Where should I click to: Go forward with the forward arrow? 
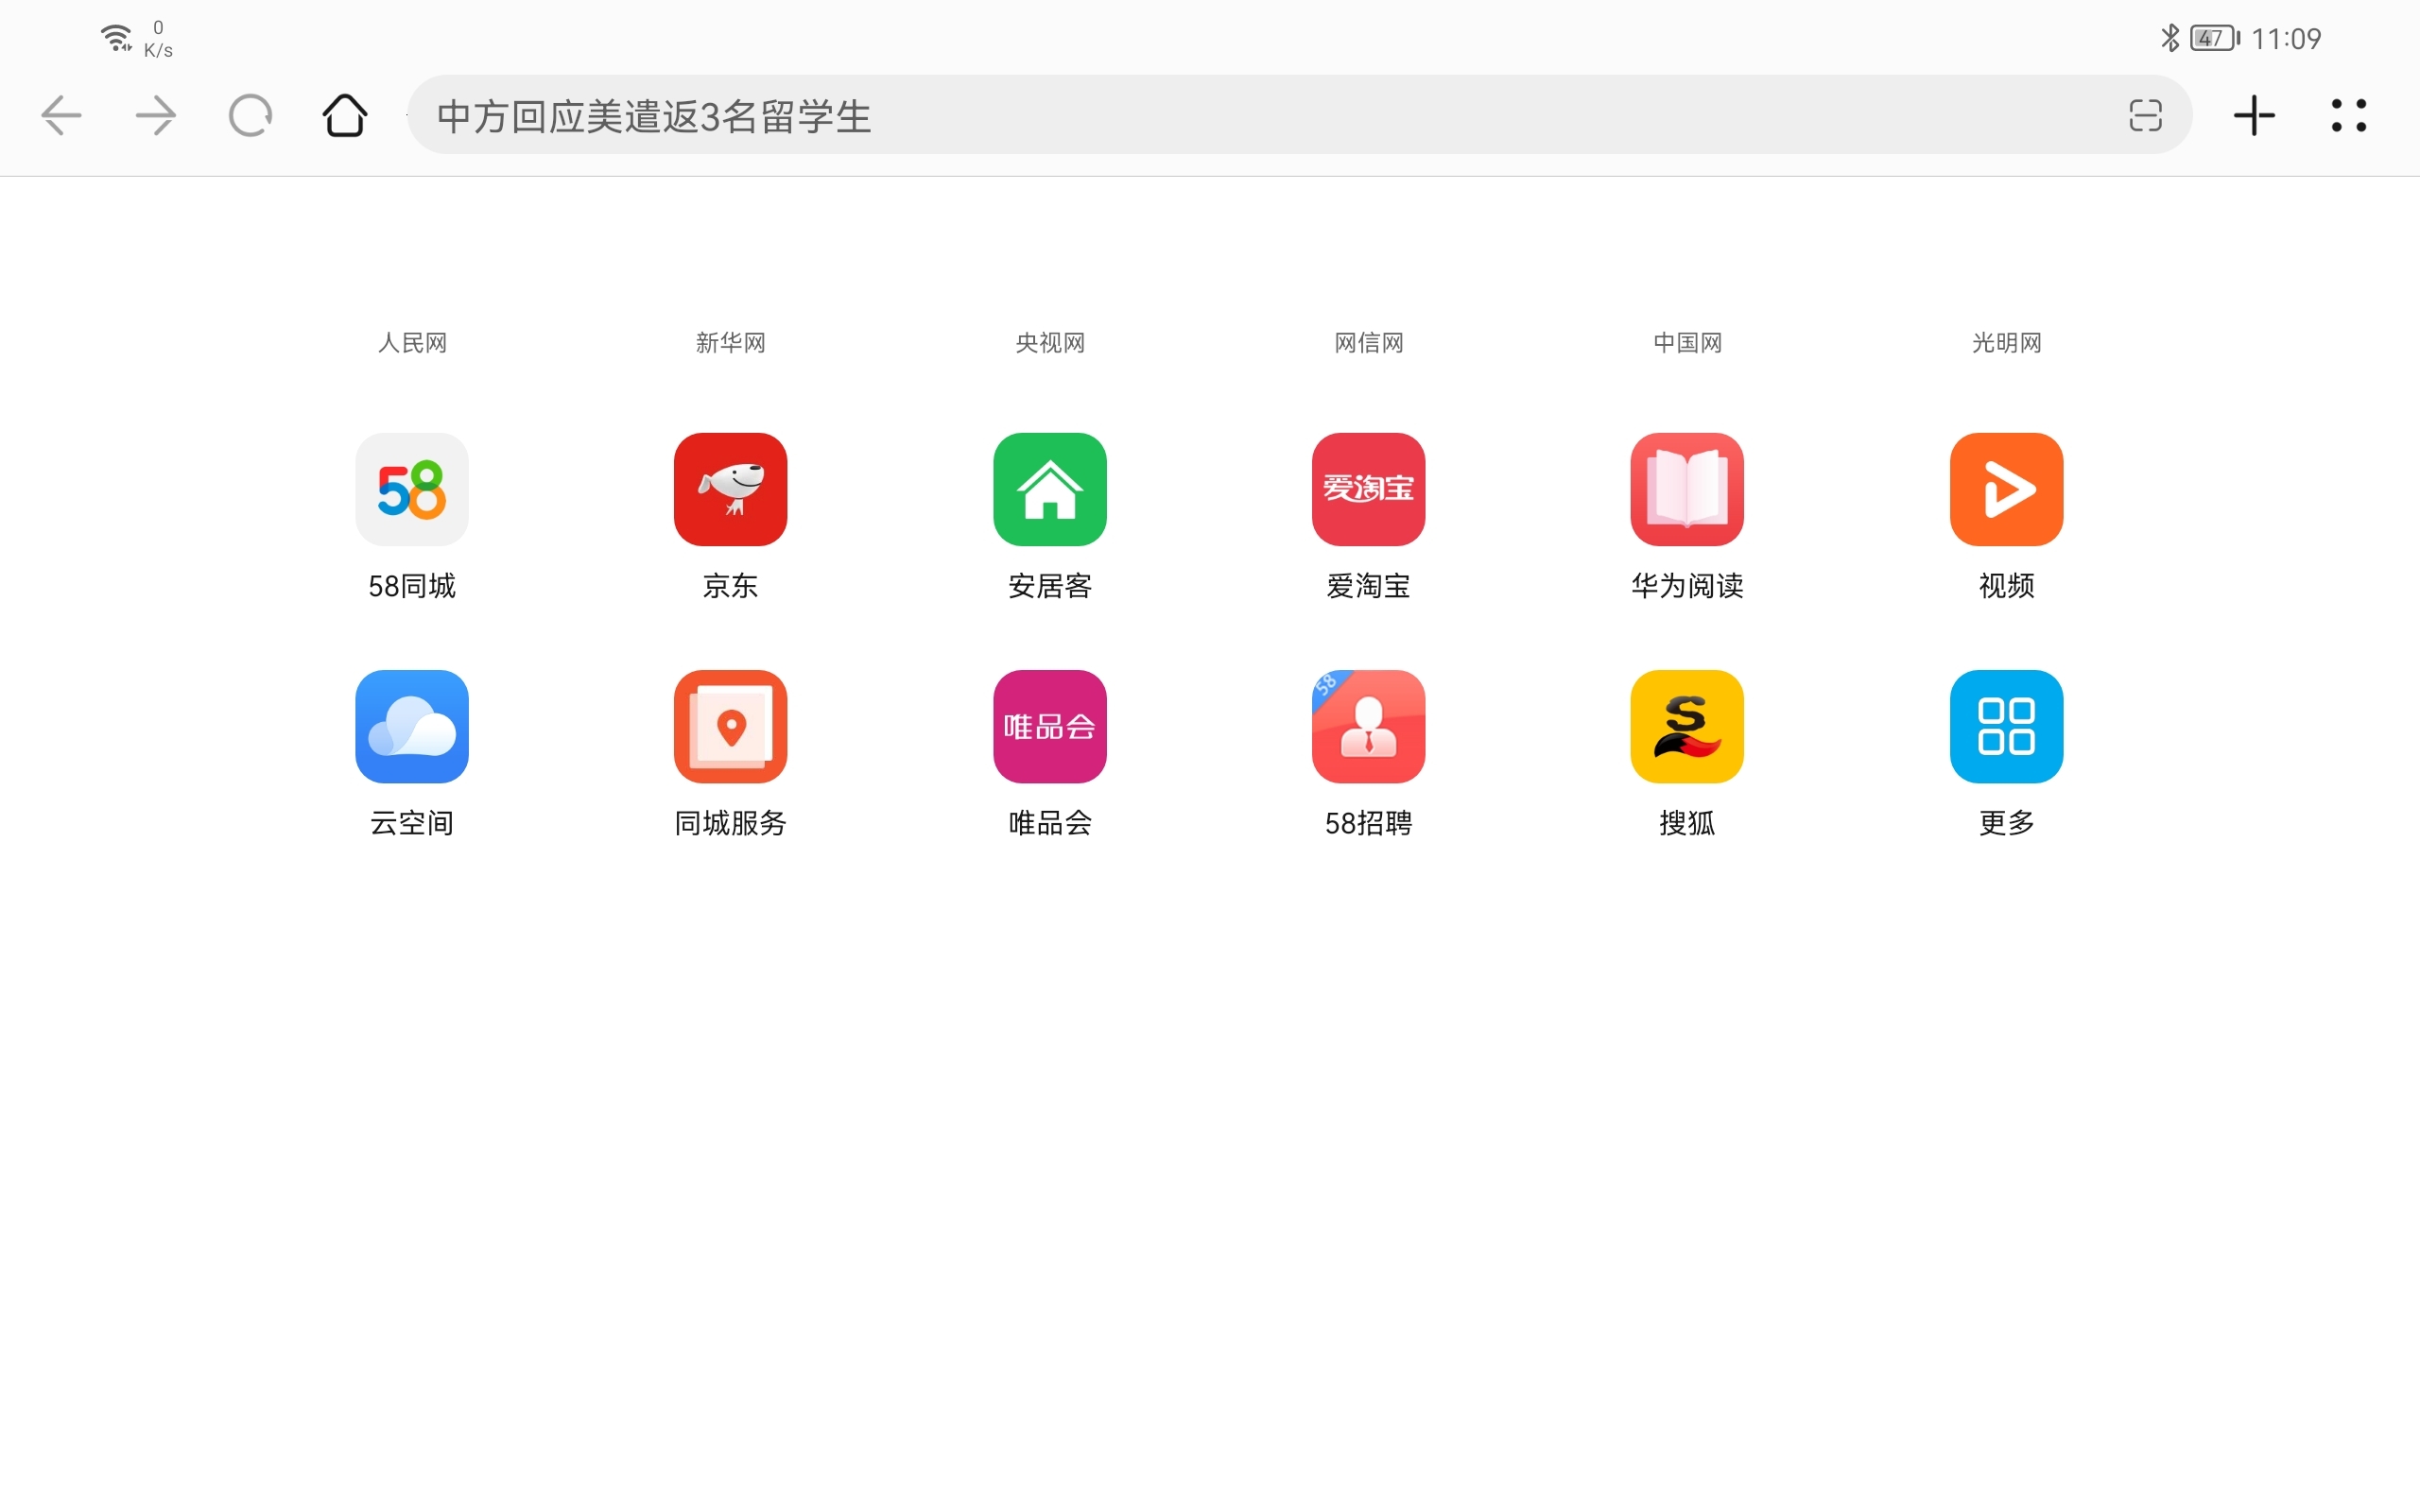click(x=155, y=116)
